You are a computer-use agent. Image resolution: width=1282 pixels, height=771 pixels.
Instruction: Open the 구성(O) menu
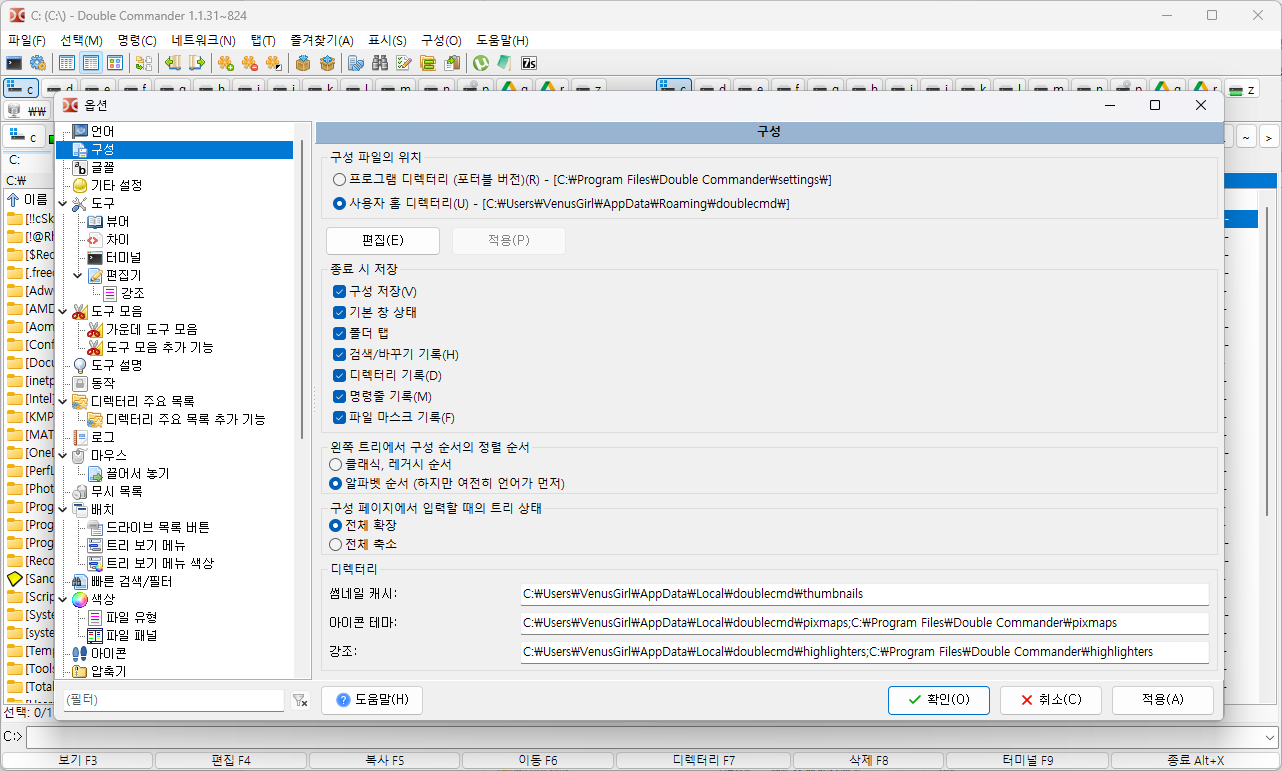(441, 40)
